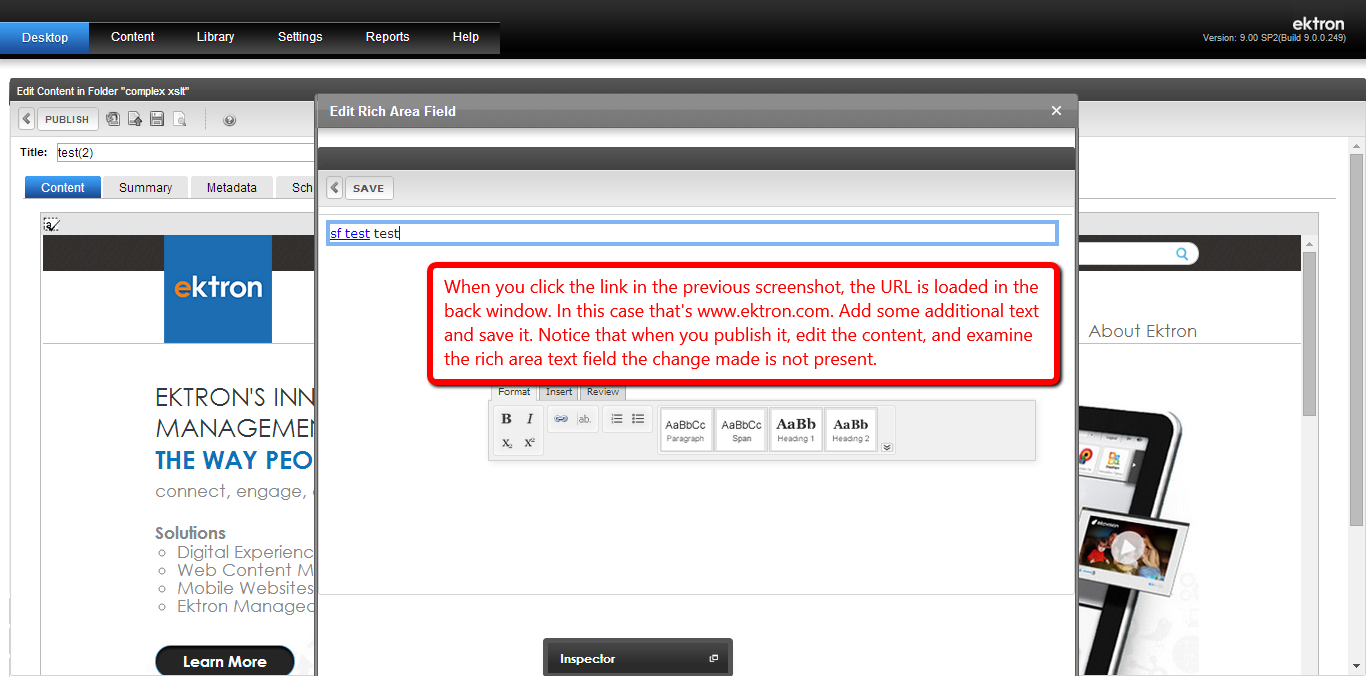This screenshot has width=1366, height=677.
Task: Select the Review ribbon tab
Action: click(603, 392)
